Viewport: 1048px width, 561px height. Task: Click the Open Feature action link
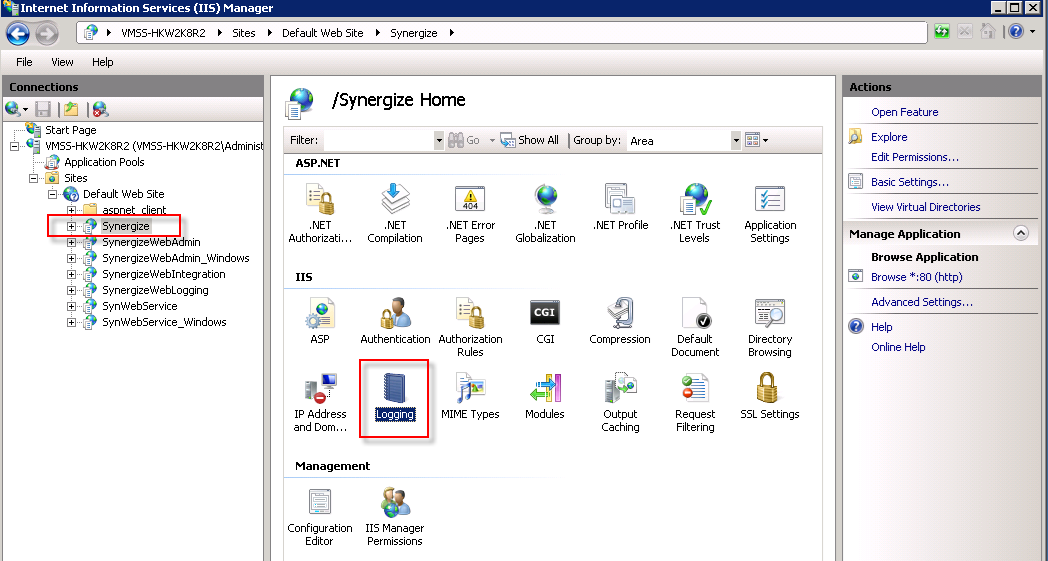904,112
